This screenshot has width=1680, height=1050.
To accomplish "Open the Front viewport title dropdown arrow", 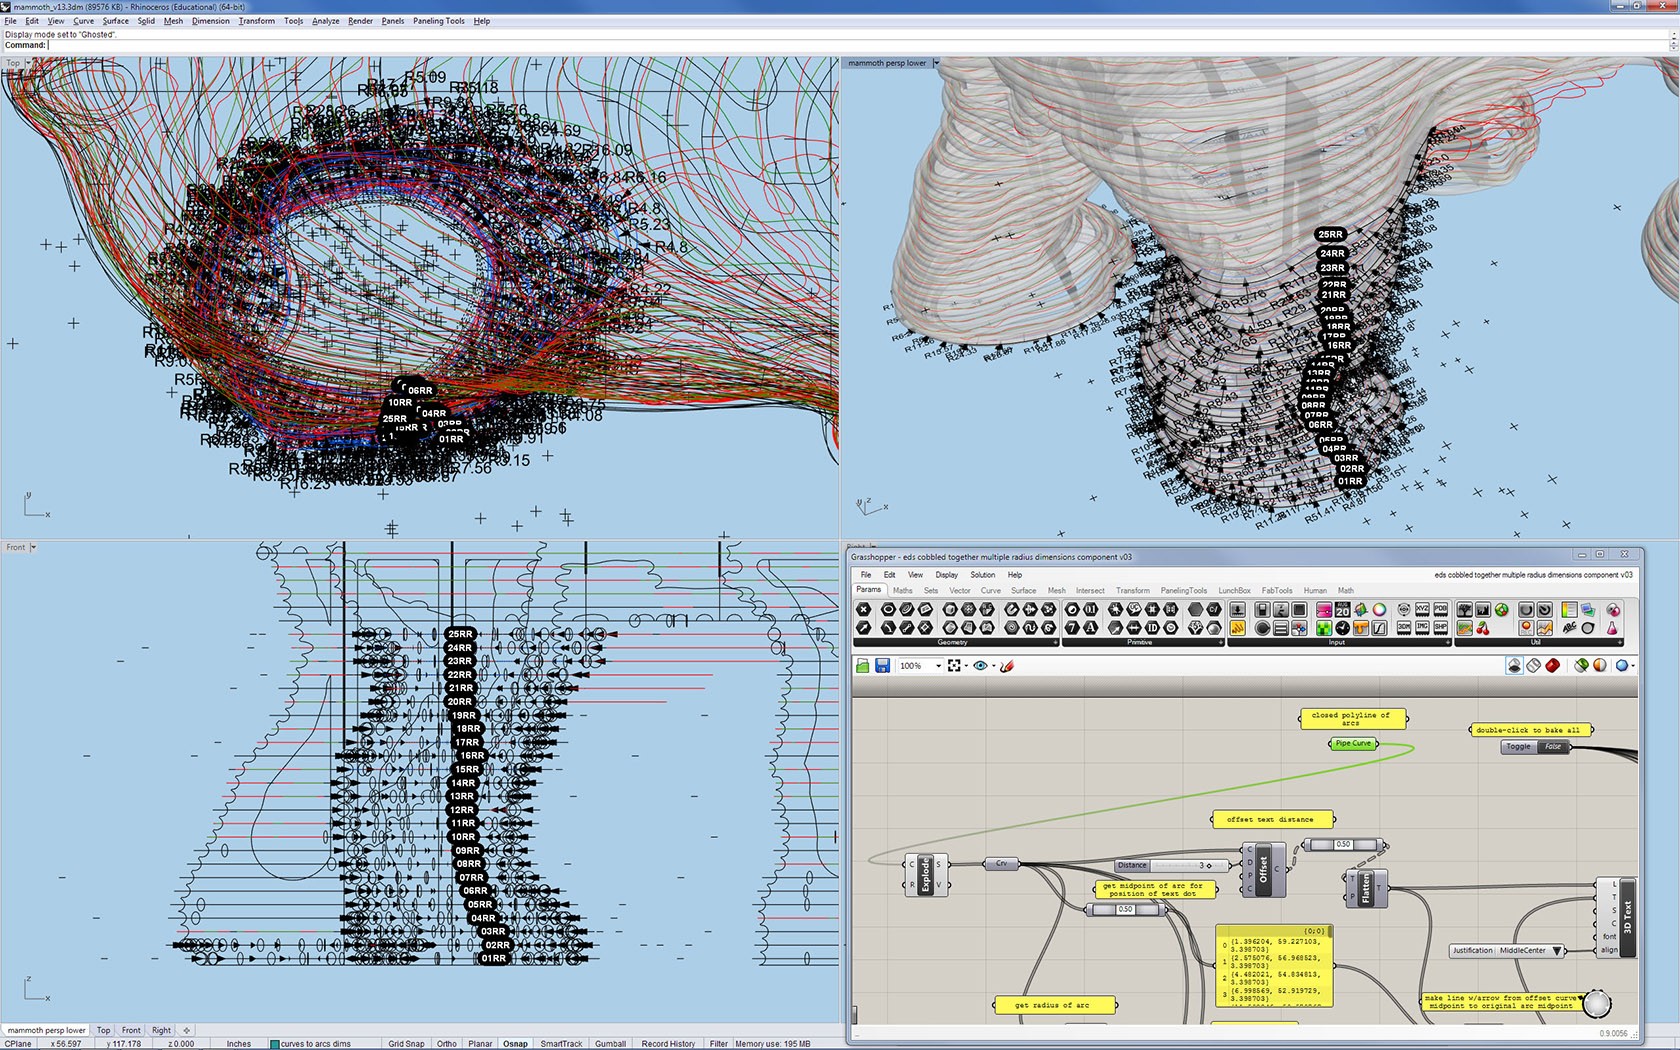I will [x=33, y=547].
